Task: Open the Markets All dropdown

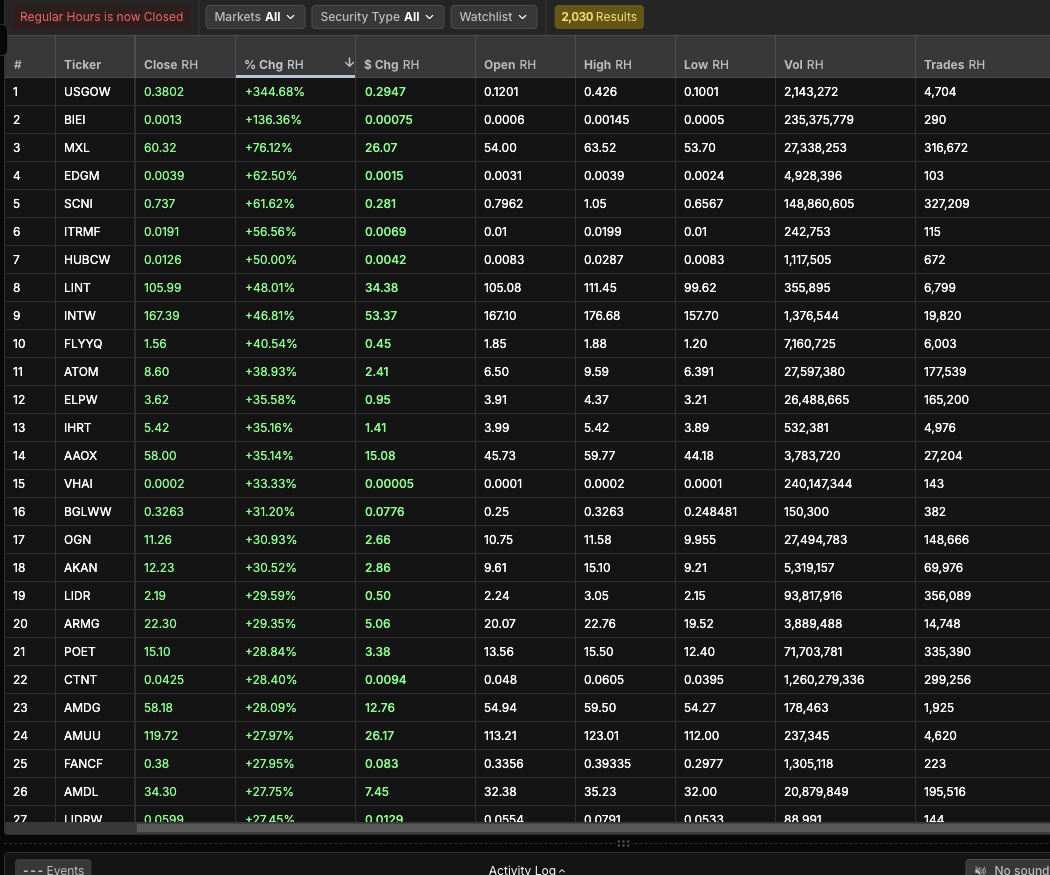Action: point(254,17)
